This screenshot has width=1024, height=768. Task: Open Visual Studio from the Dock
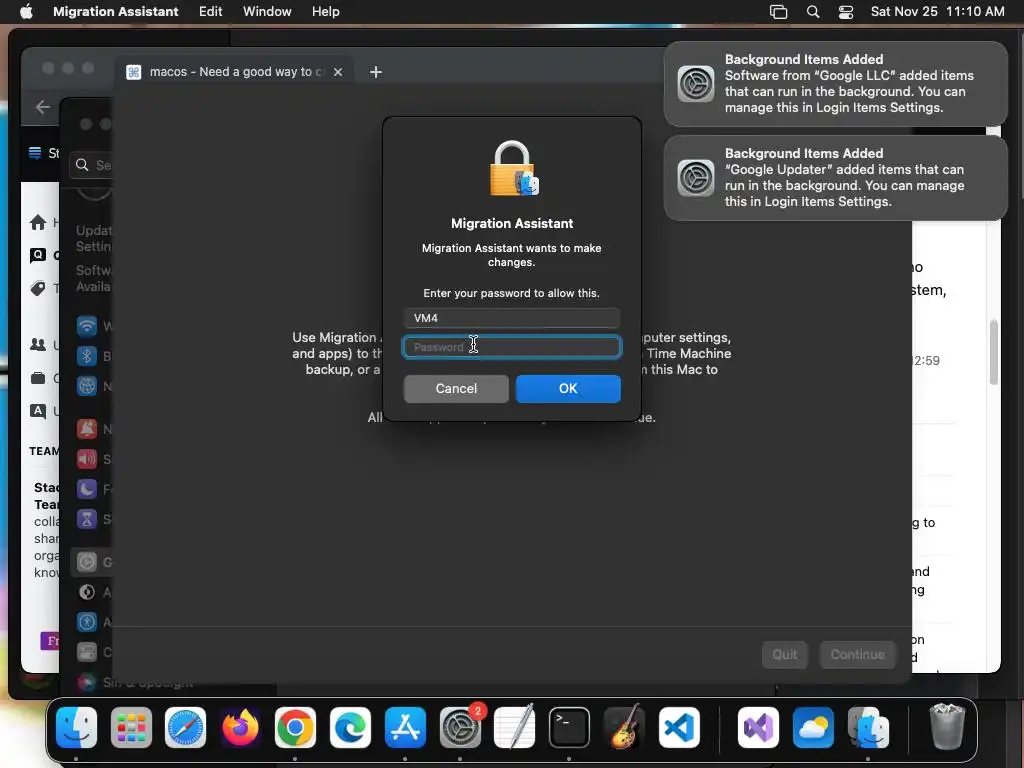click(758, 728)
